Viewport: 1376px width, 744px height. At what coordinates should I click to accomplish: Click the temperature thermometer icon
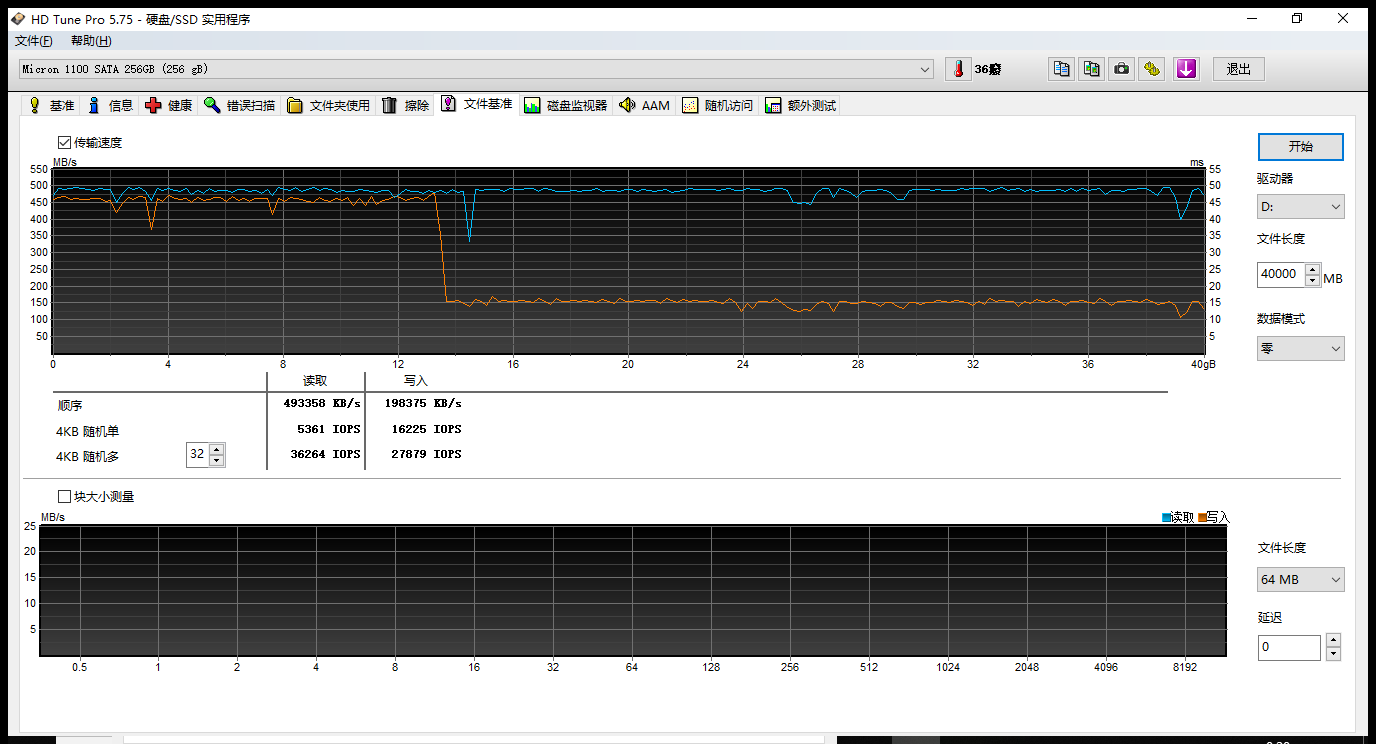[958, 69]
